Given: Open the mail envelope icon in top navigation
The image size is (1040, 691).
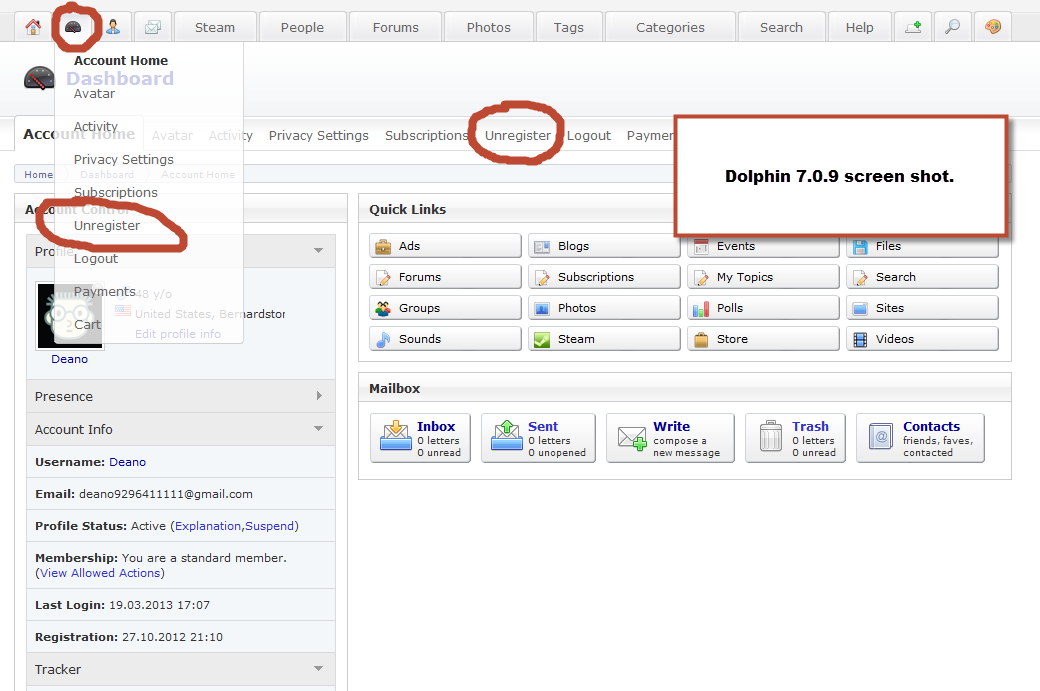Looking at the screenshot, I should point(153,27).
